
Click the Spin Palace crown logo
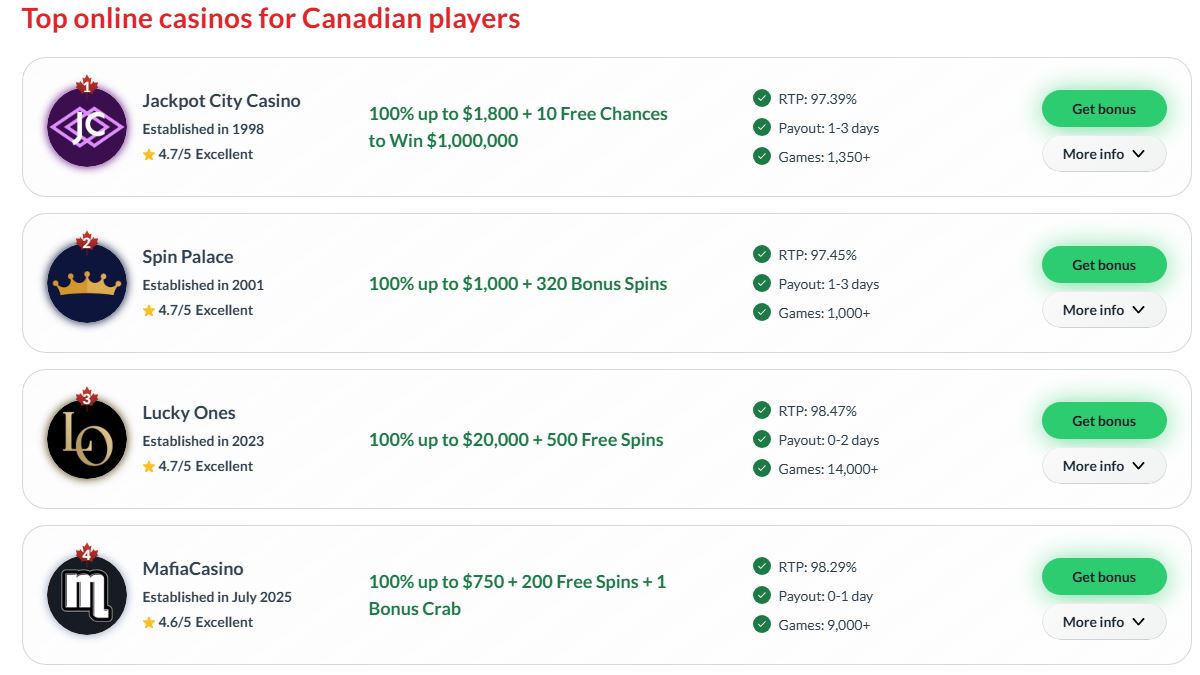[x=87, y=283]
